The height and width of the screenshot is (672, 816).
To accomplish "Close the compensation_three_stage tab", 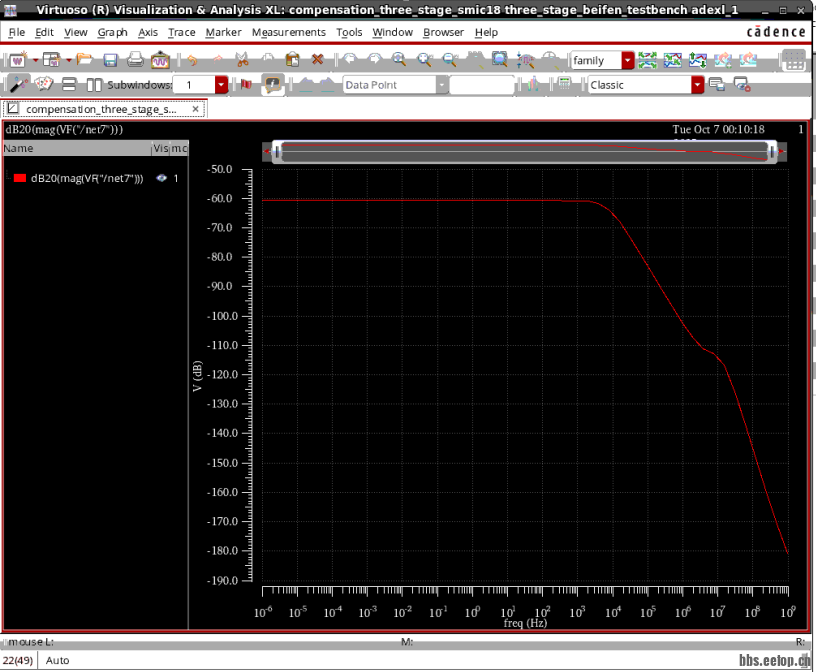I will click(196, 109).
